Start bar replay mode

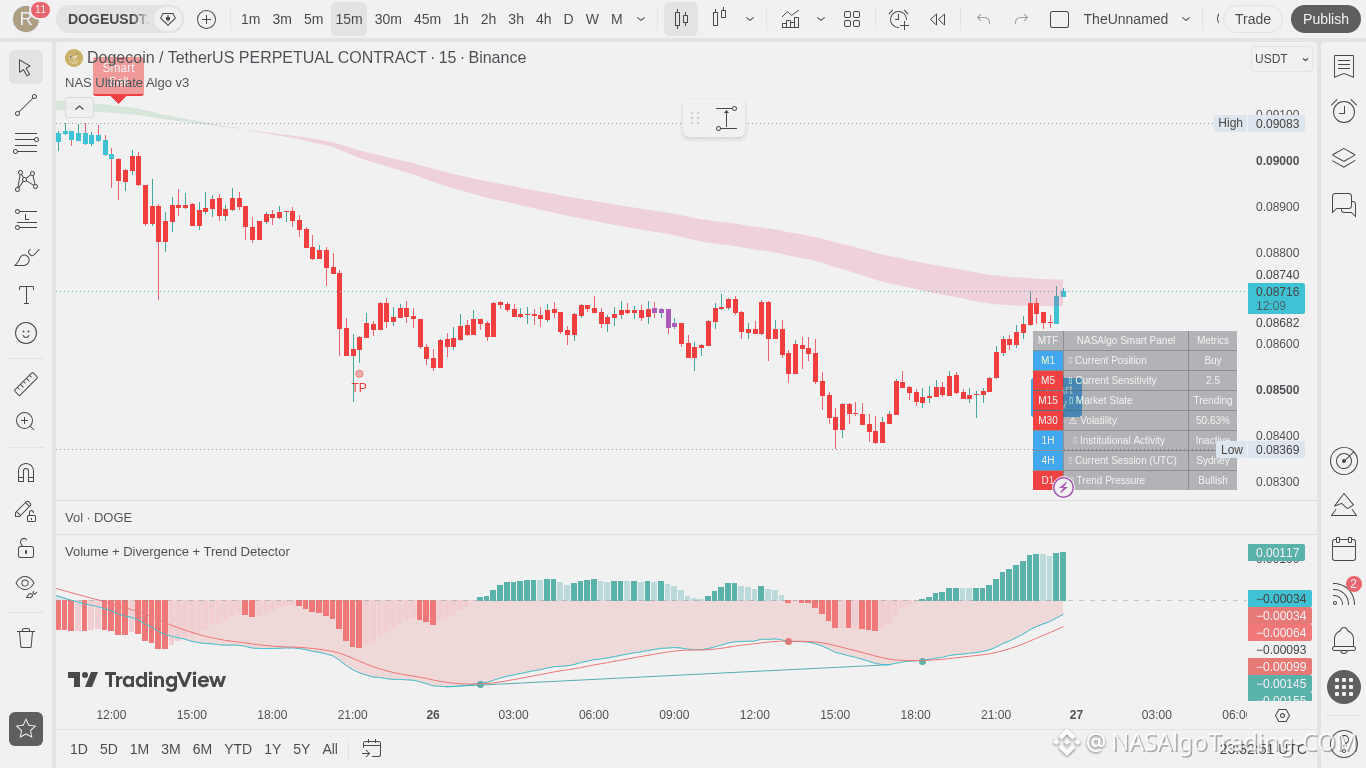click(x=938, y=19)
